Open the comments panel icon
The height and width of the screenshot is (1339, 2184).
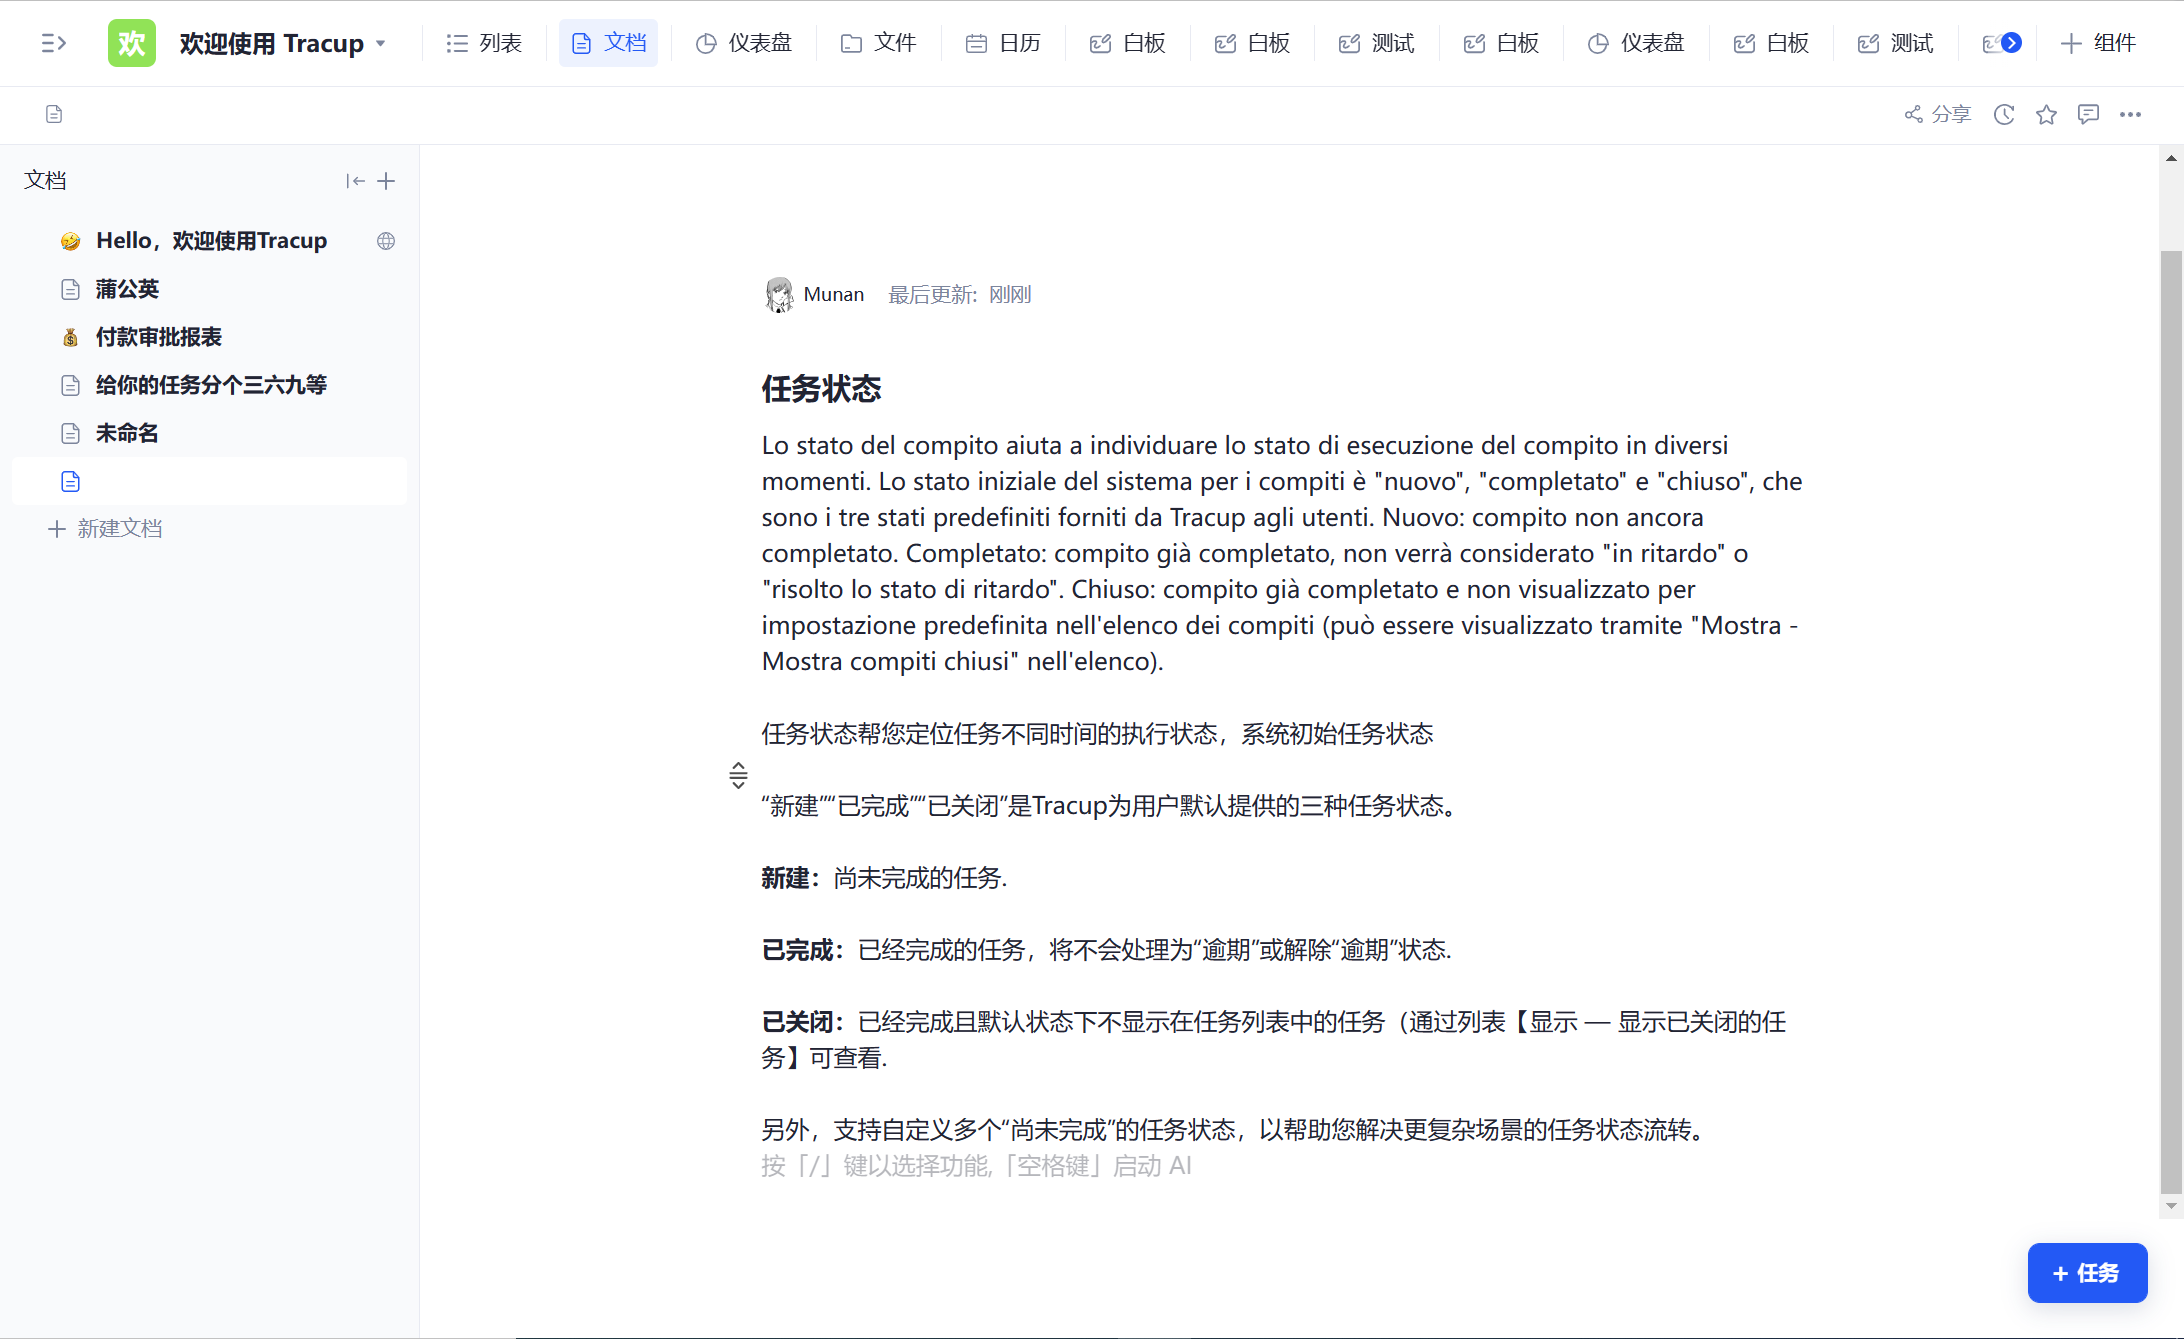(2088, 114)
